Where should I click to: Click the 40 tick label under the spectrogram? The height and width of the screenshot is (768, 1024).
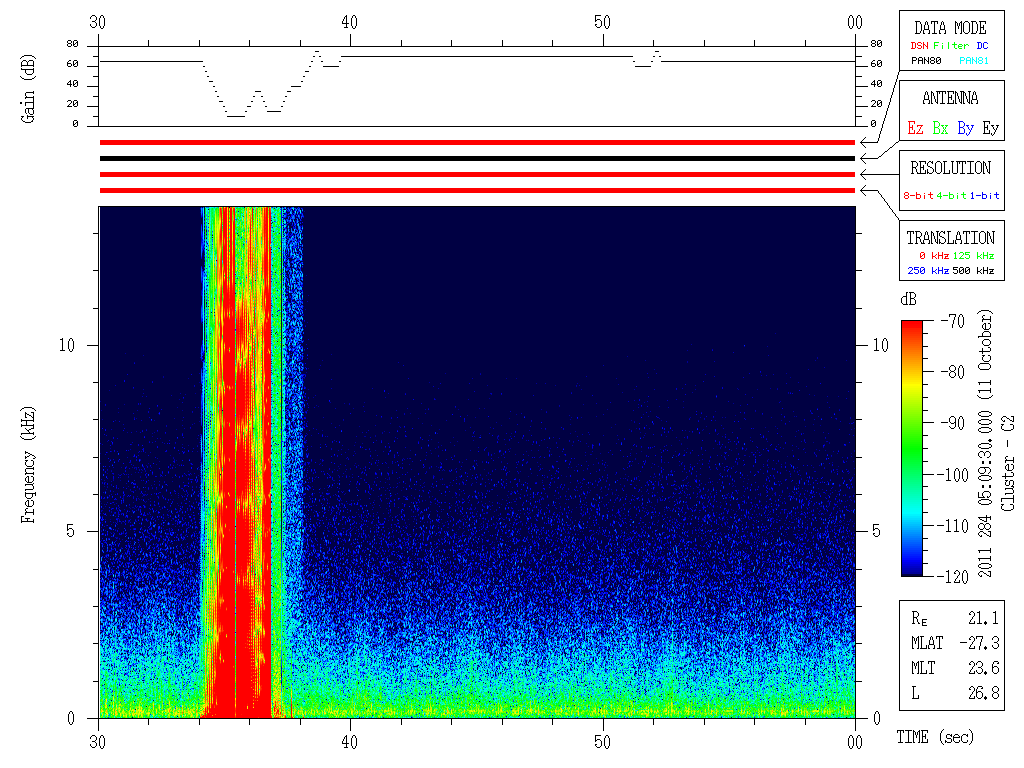[349, 742]
